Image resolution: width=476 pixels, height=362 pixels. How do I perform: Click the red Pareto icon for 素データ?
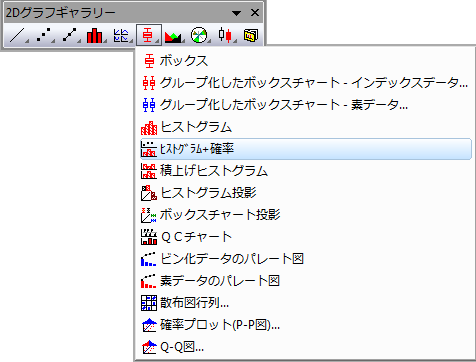149,281
